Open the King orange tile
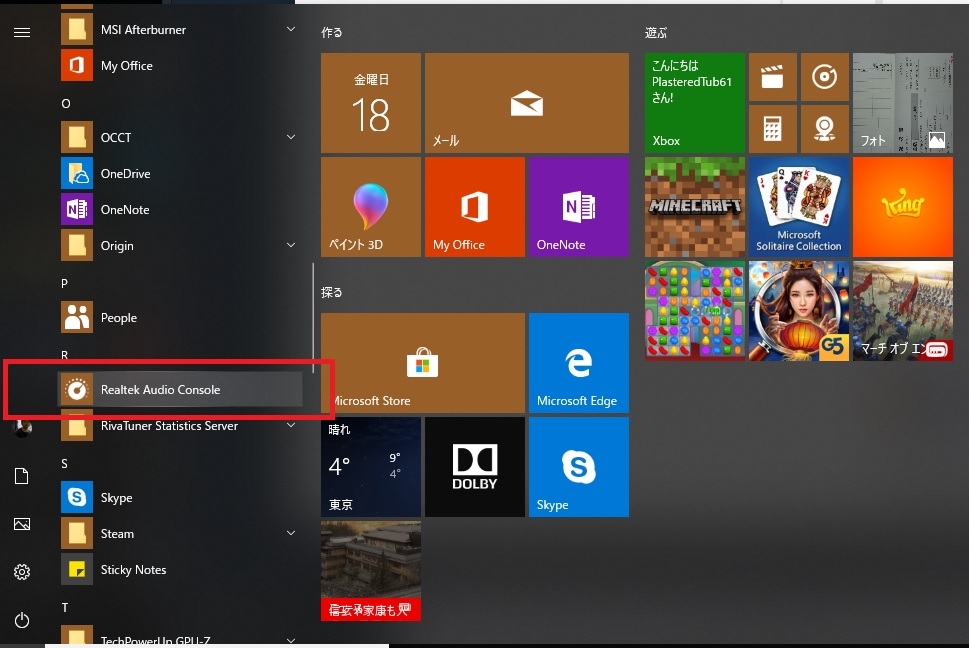969x648 pixels. [x=902, y=207]
